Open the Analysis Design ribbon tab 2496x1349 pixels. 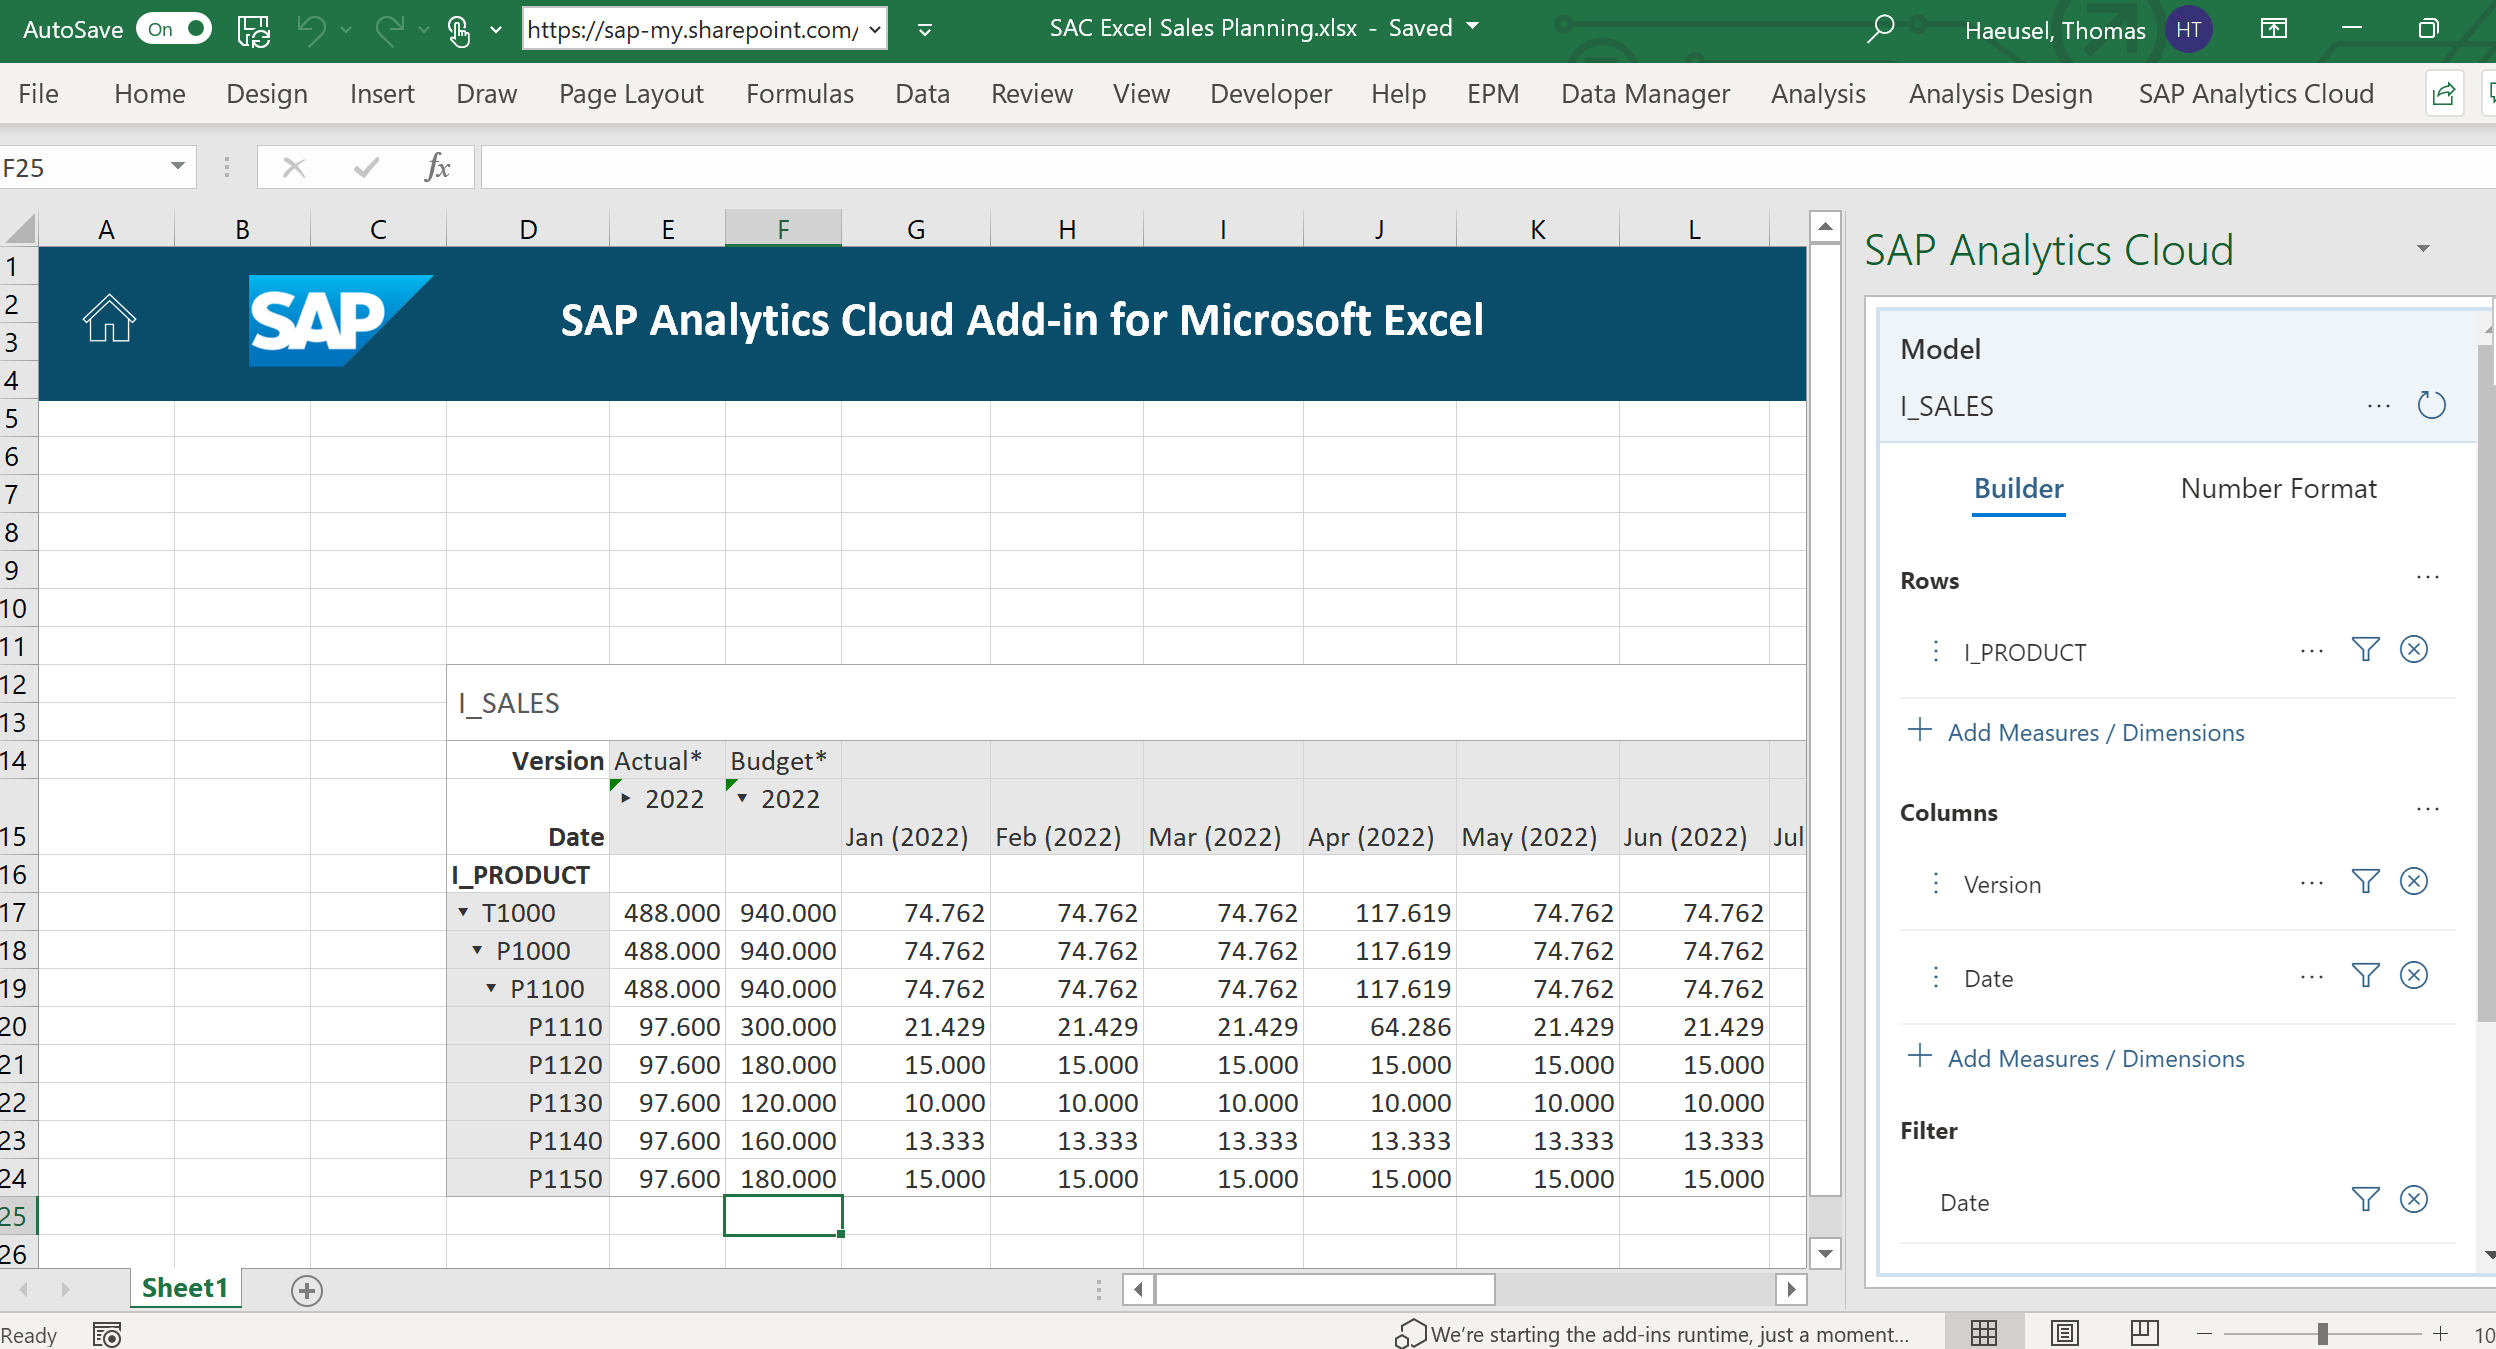2000,93
